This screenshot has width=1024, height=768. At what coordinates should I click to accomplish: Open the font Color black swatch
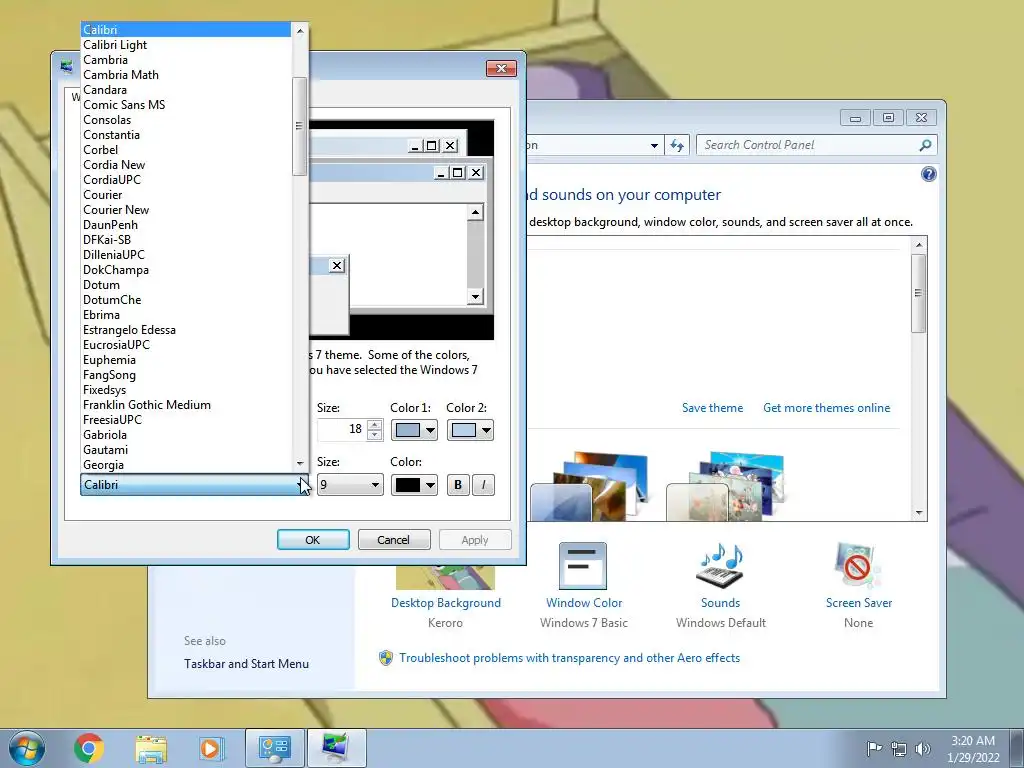414,485
